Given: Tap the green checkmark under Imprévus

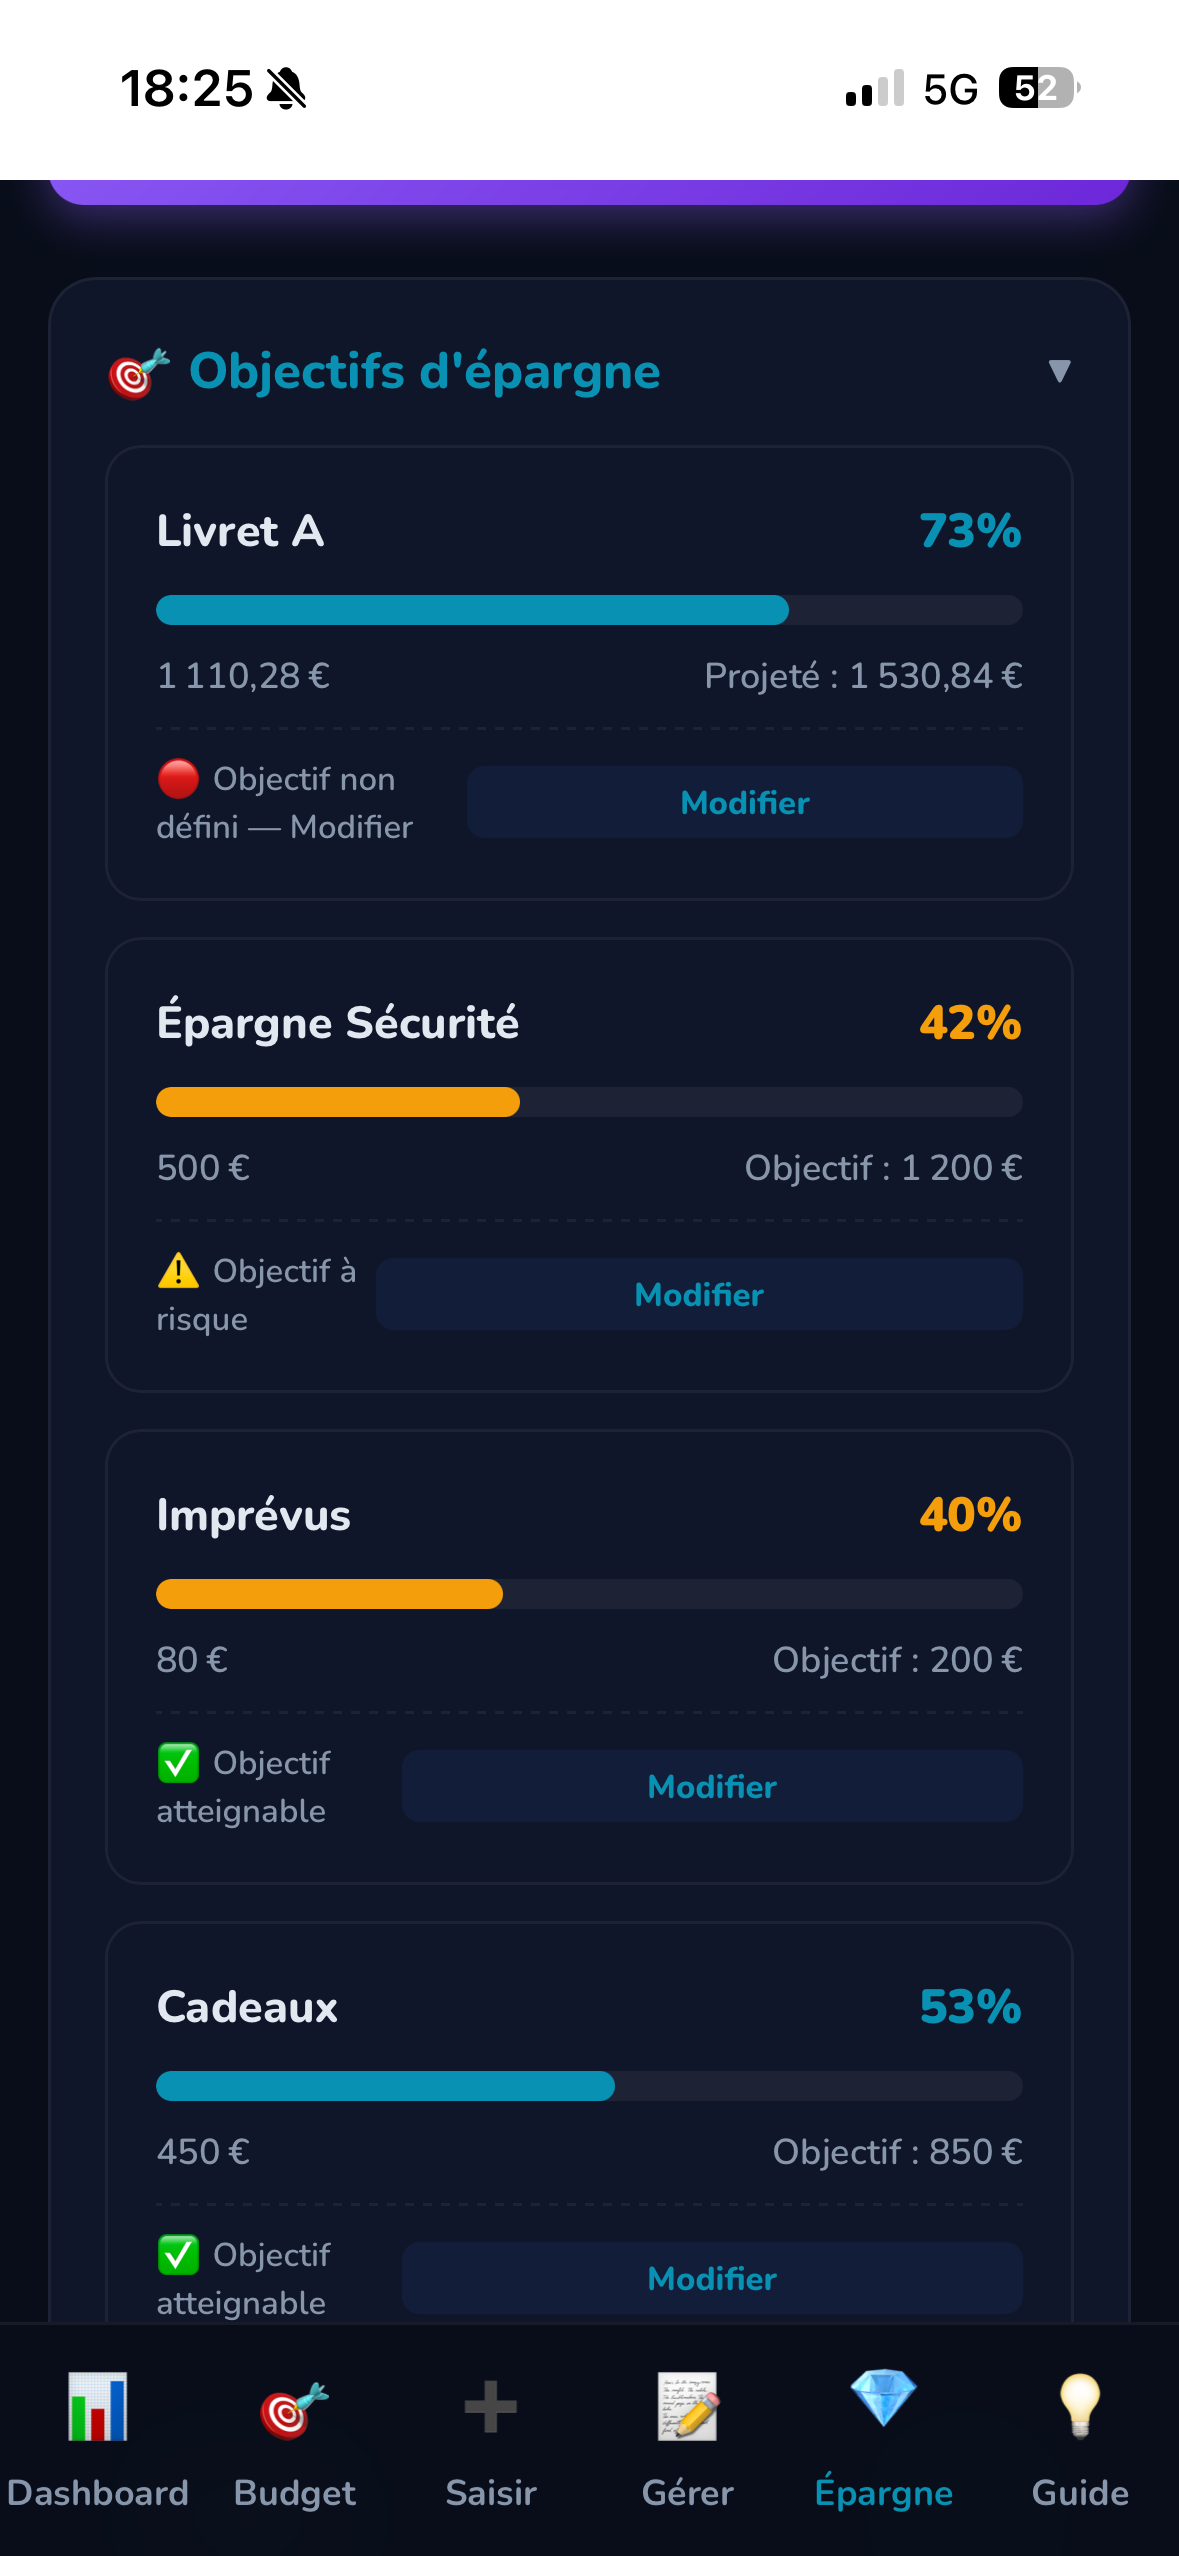Looking at the screenshot, I should click(178, 1762).
